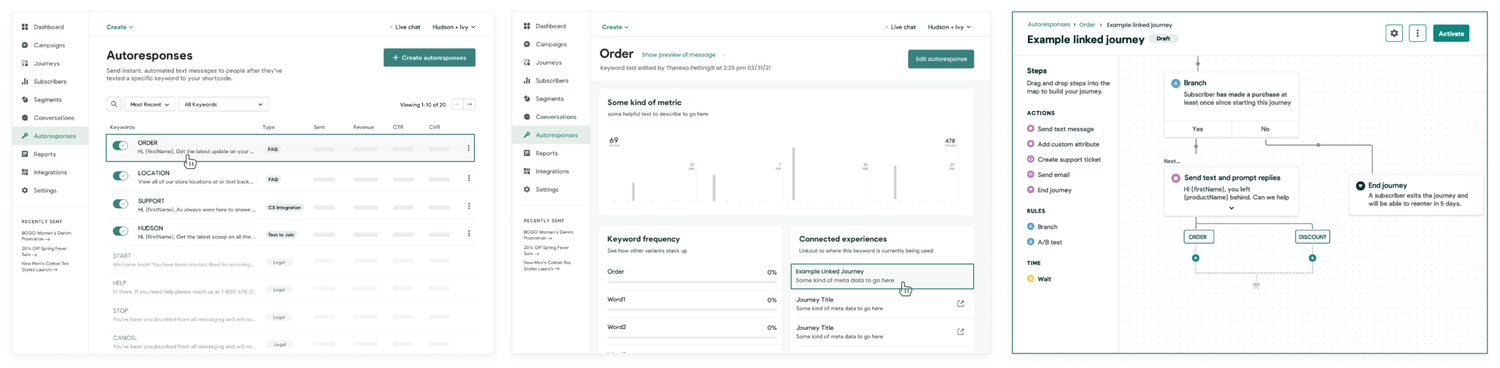This screenshot has height=368, width=1500.
Task: Go to previous page arrow beside Viewing 1-10
Action: (x=458, y=104)
